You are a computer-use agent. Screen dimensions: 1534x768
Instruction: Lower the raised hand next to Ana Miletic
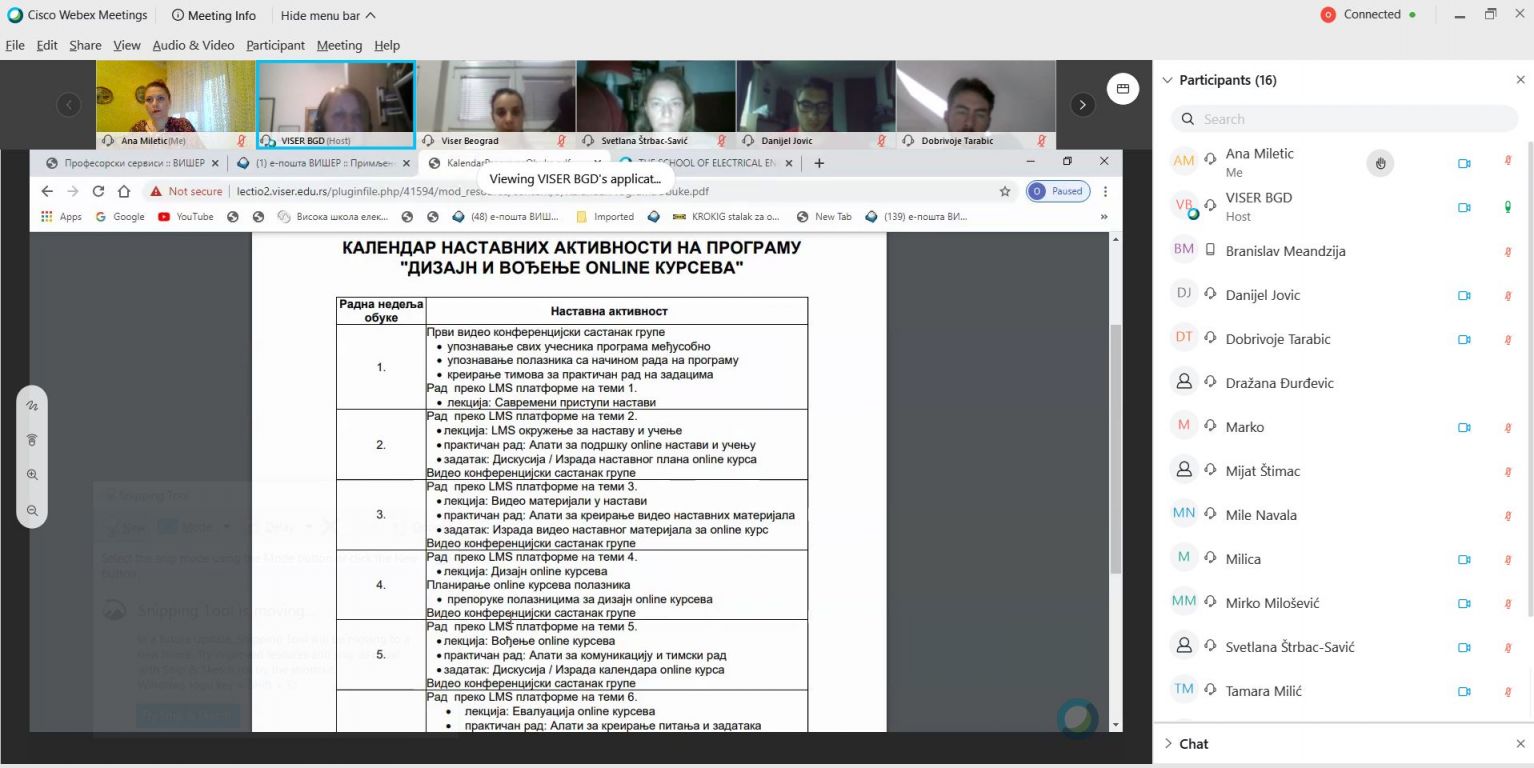(1380, 163)
